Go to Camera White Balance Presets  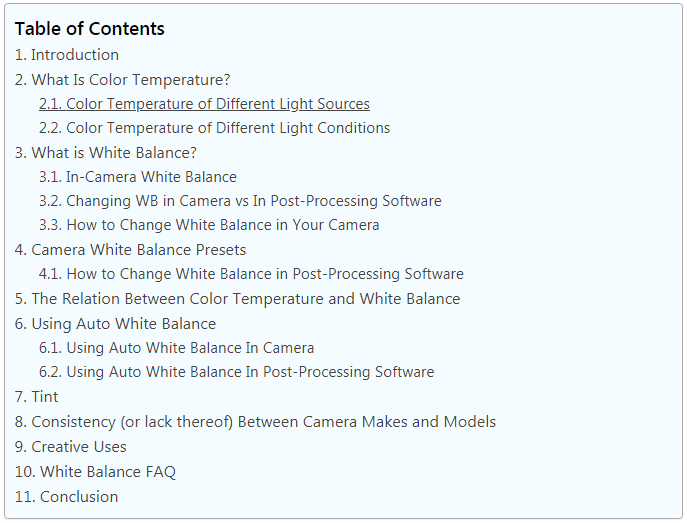(130, 250)
